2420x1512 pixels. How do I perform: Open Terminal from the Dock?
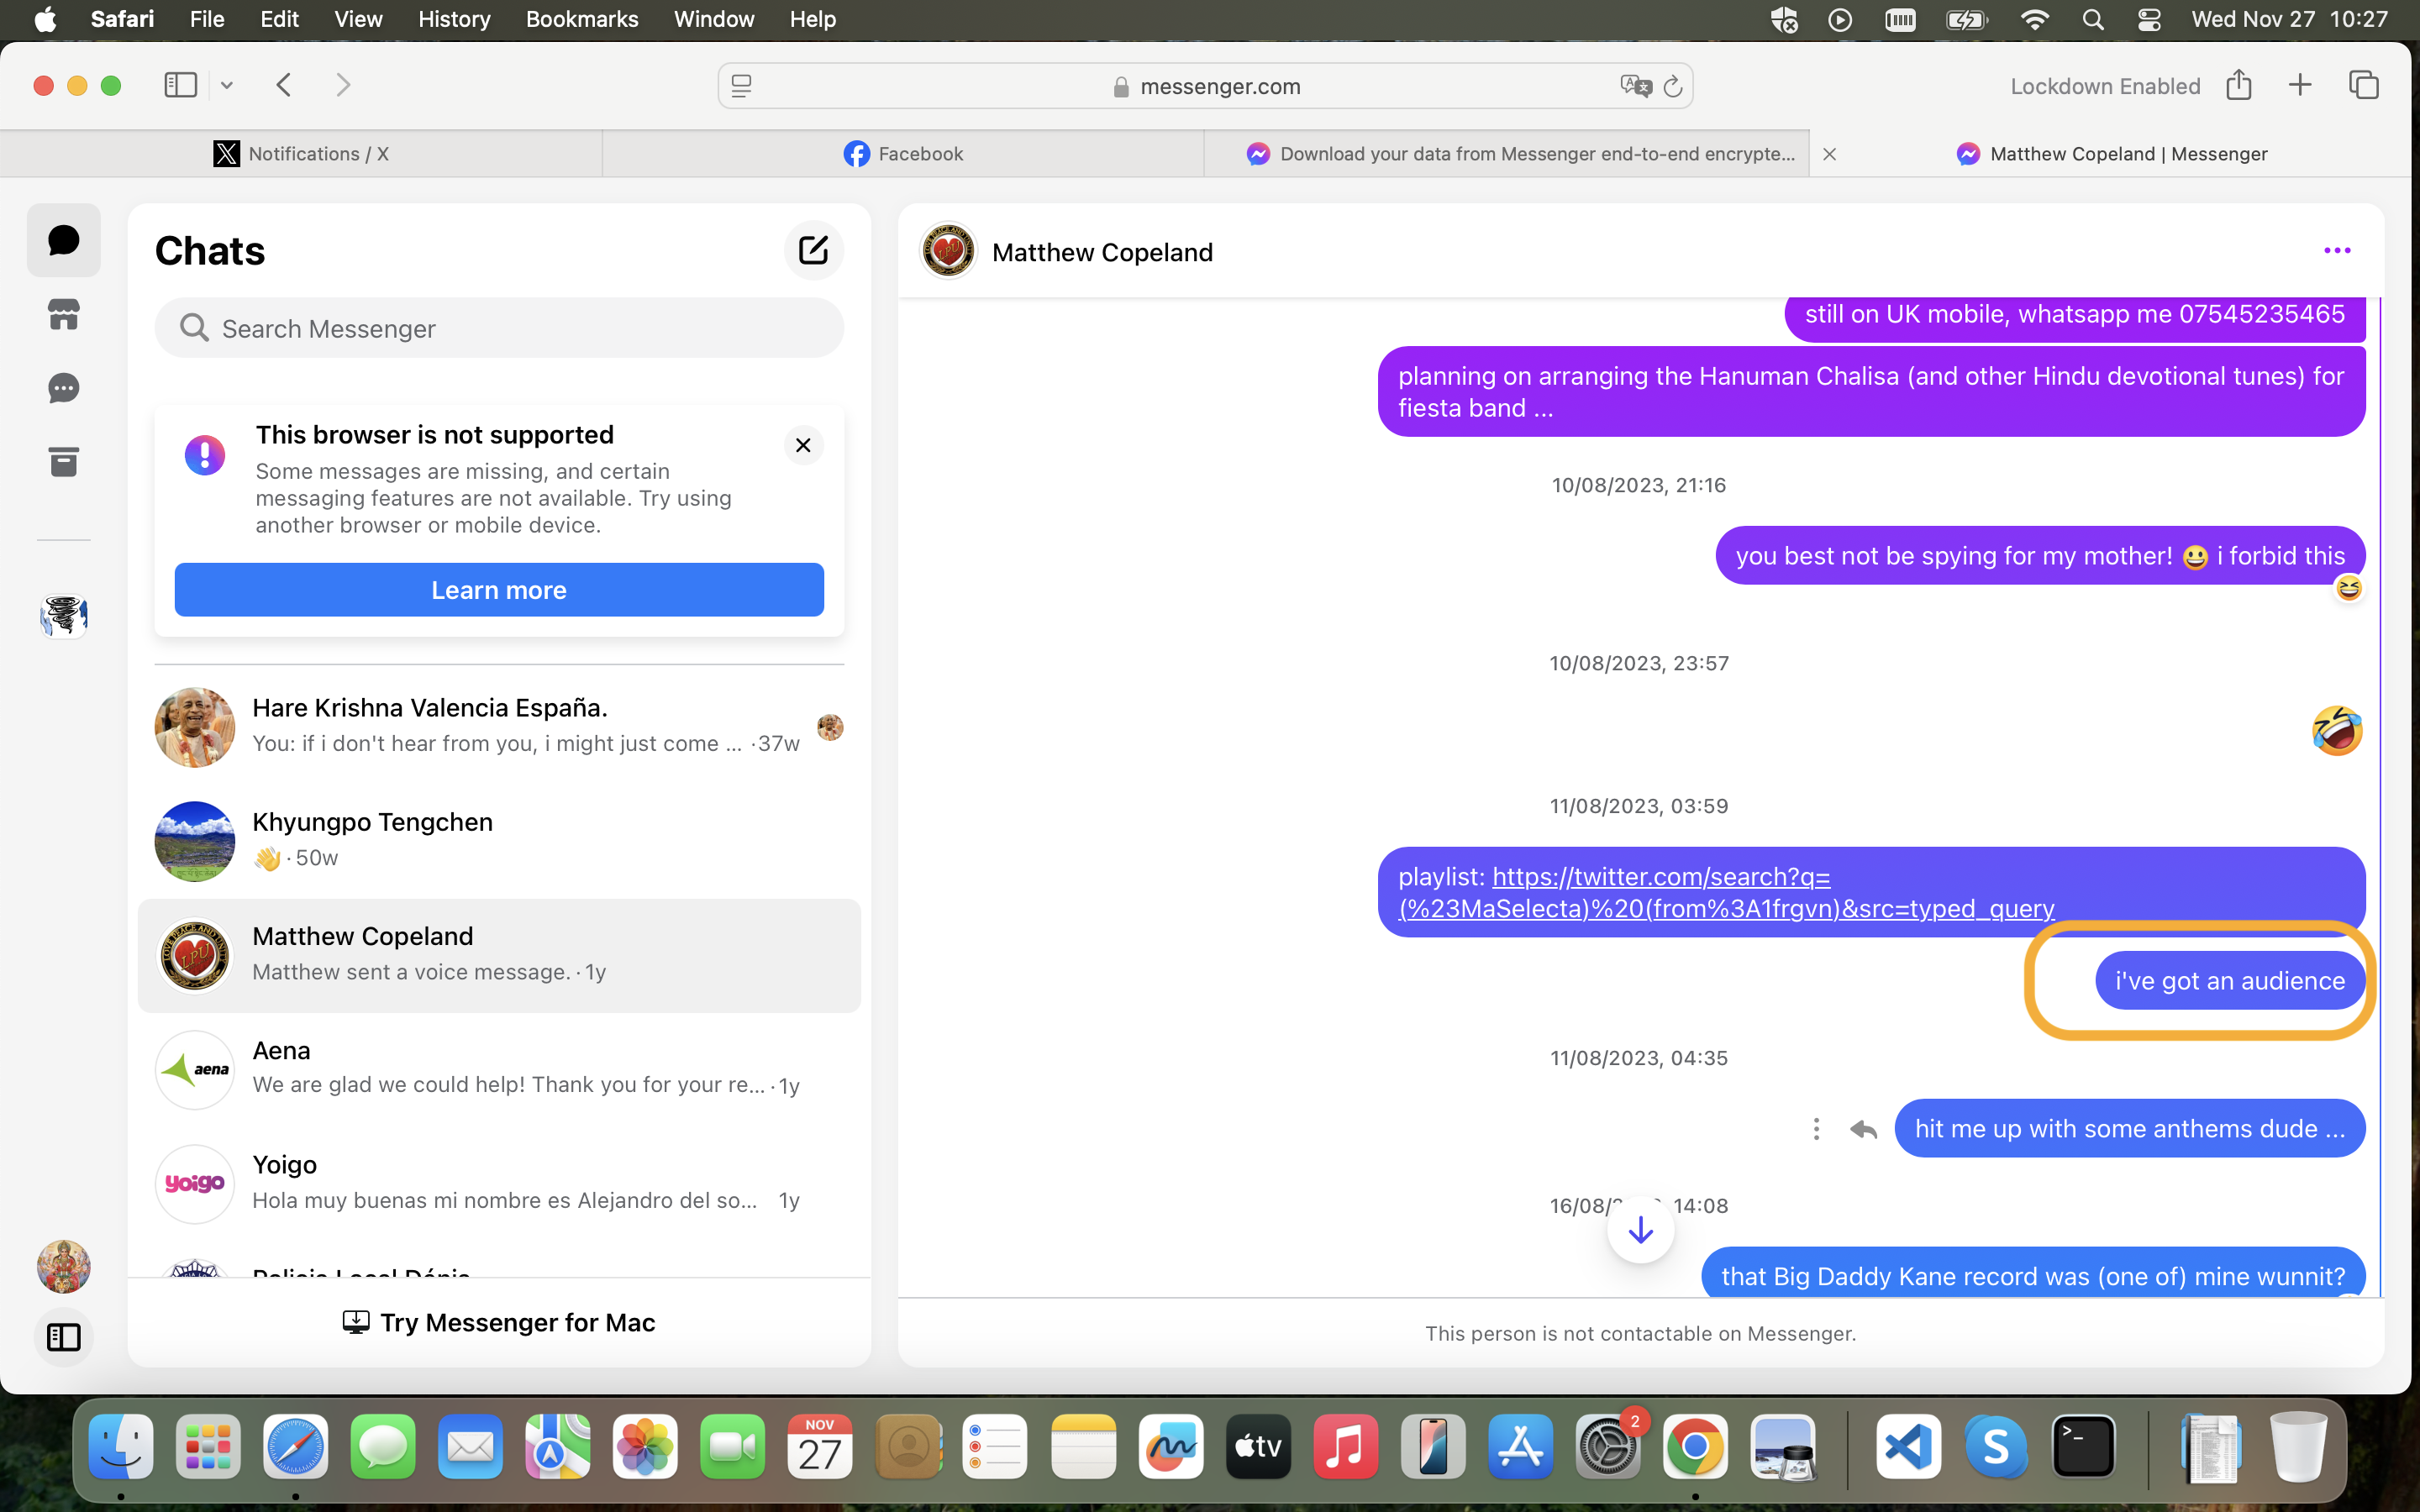point(2083,1446)
